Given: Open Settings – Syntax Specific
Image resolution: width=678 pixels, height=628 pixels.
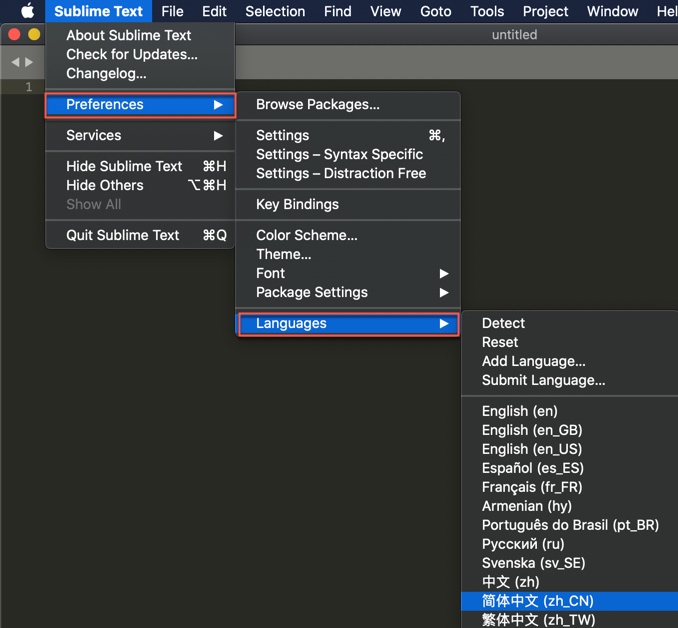Looking at the screenshot, I should tap(348, 154).
